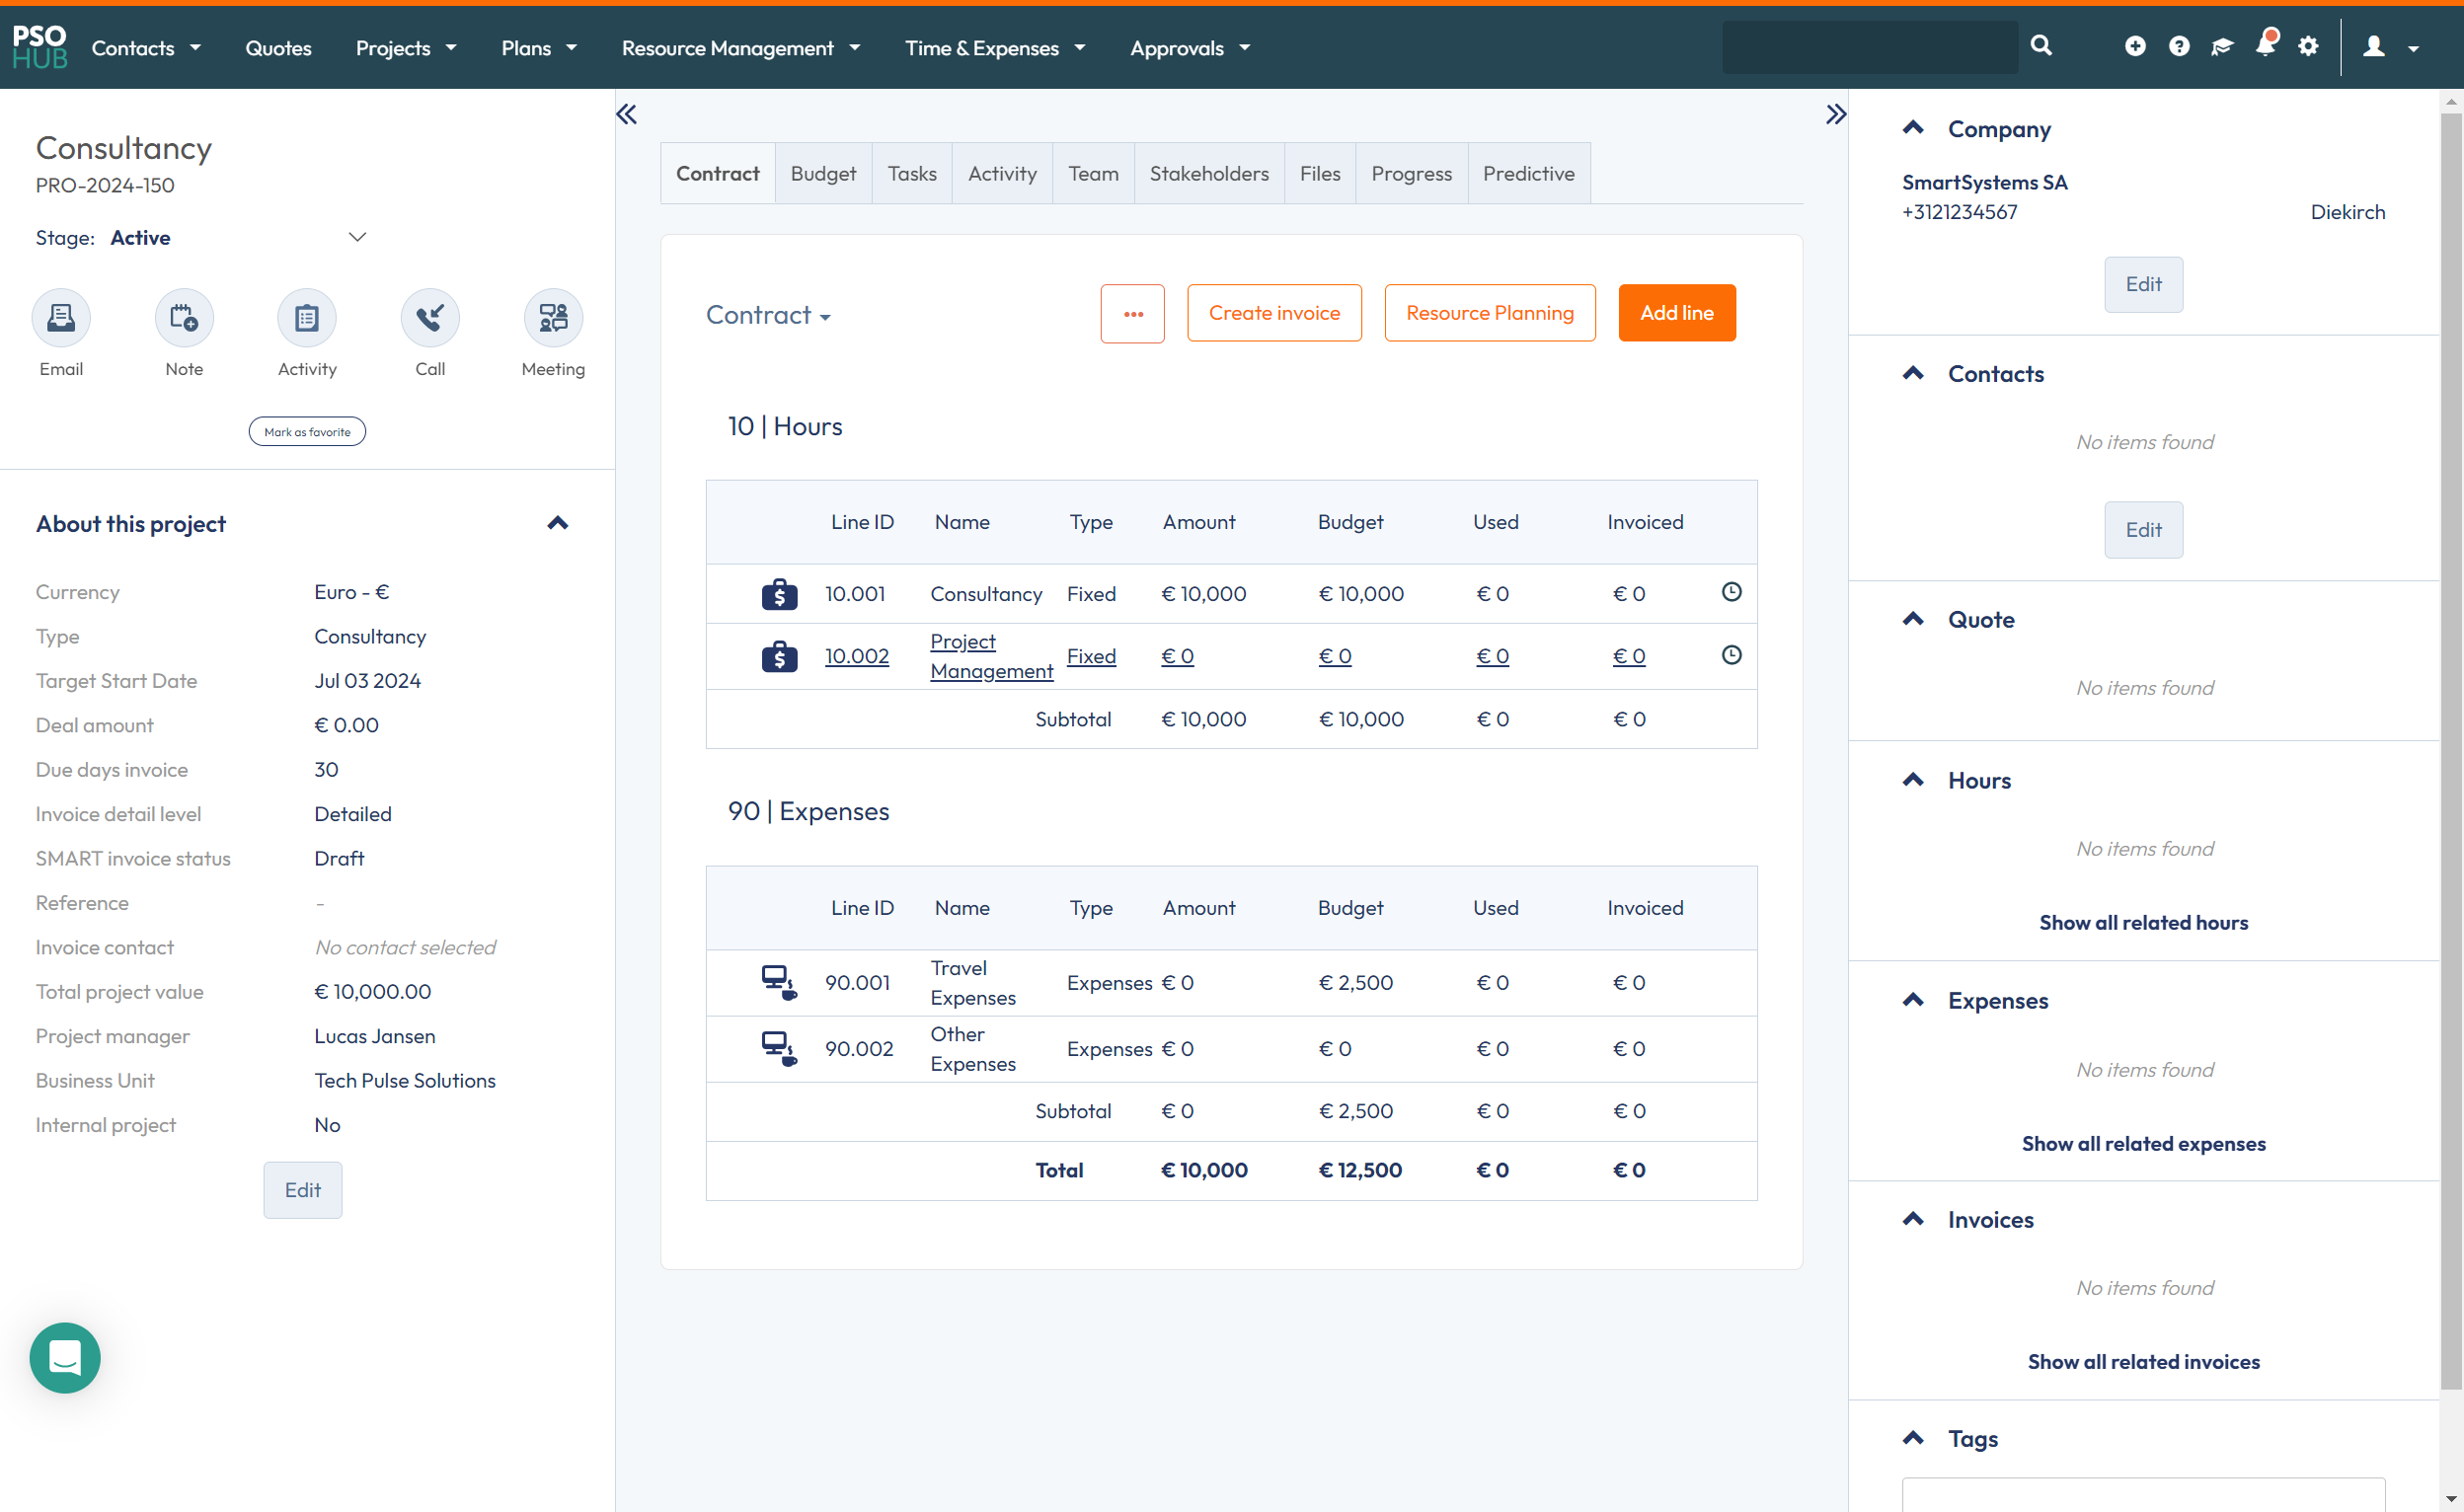Click the Add line button

click(x=1676, y=313)
